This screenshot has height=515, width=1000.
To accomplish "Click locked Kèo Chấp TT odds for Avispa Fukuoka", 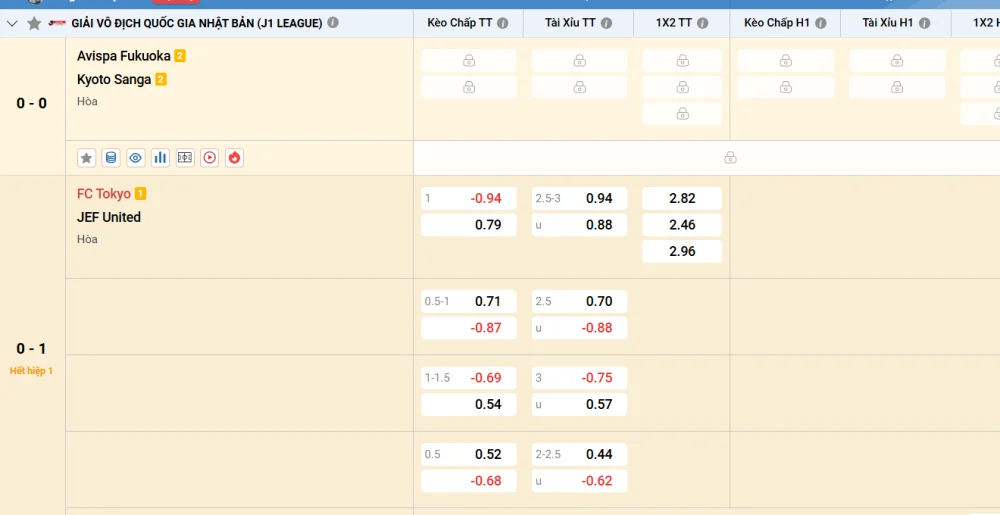I will 469,61.
